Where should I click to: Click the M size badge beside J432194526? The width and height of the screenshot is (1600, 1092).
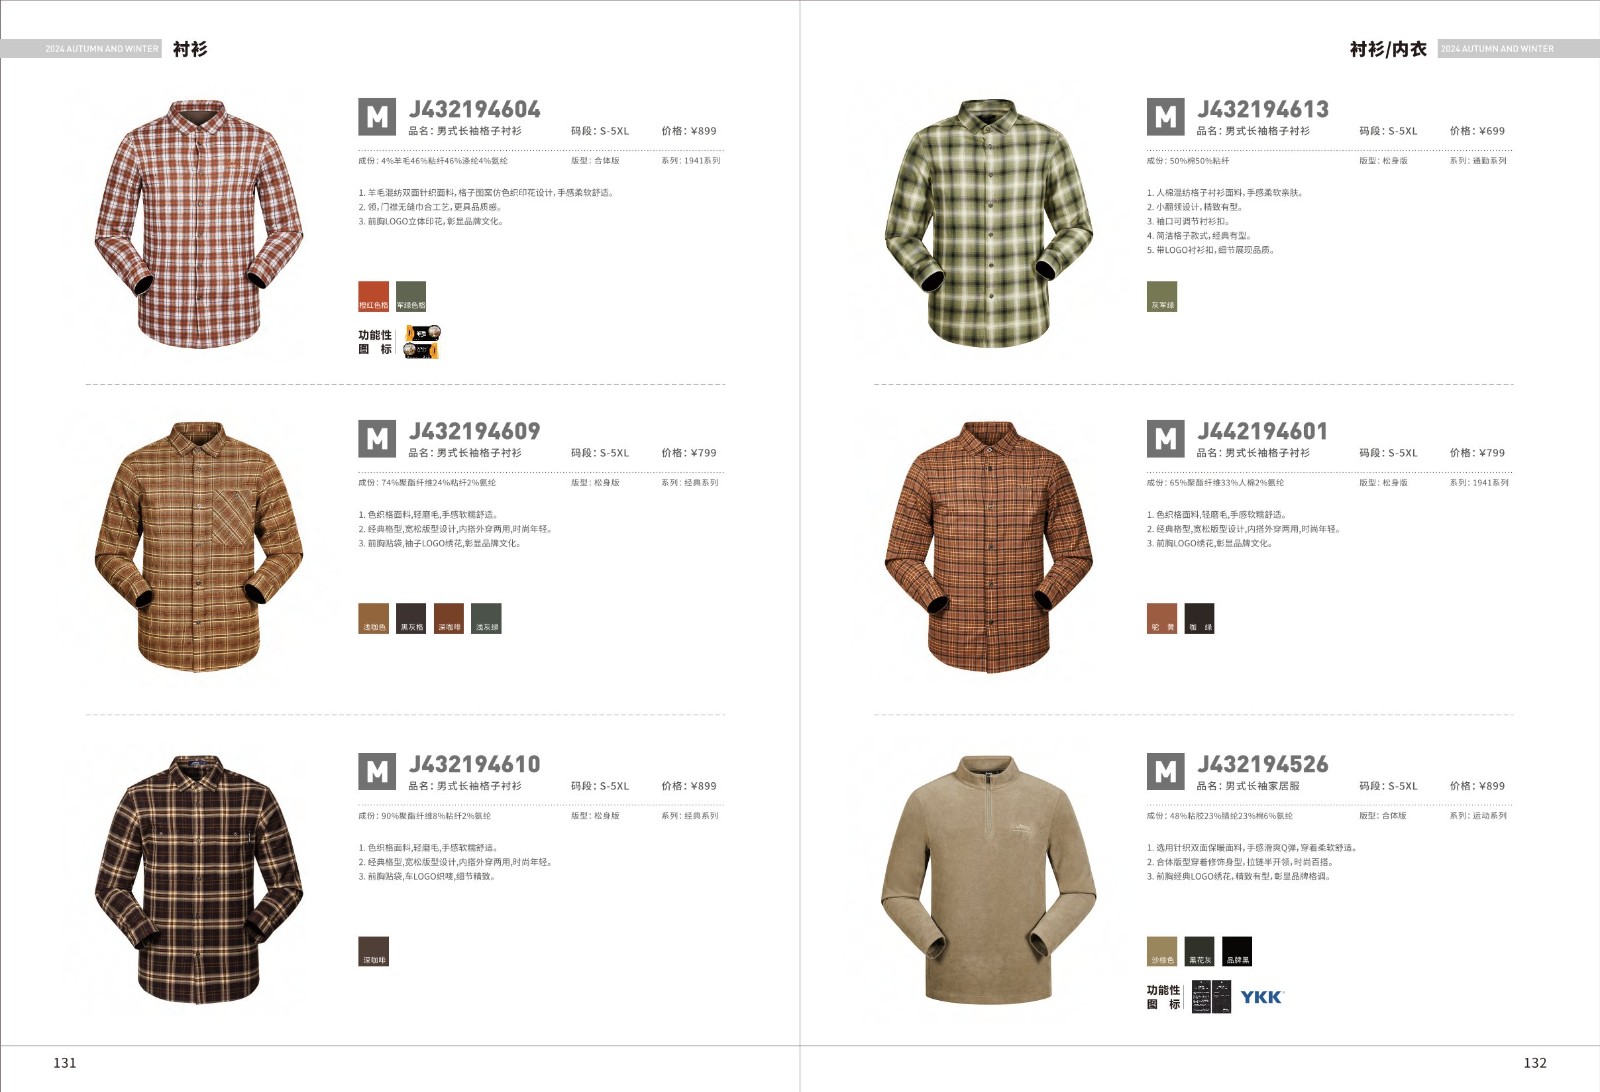[x=1165, y=772]
